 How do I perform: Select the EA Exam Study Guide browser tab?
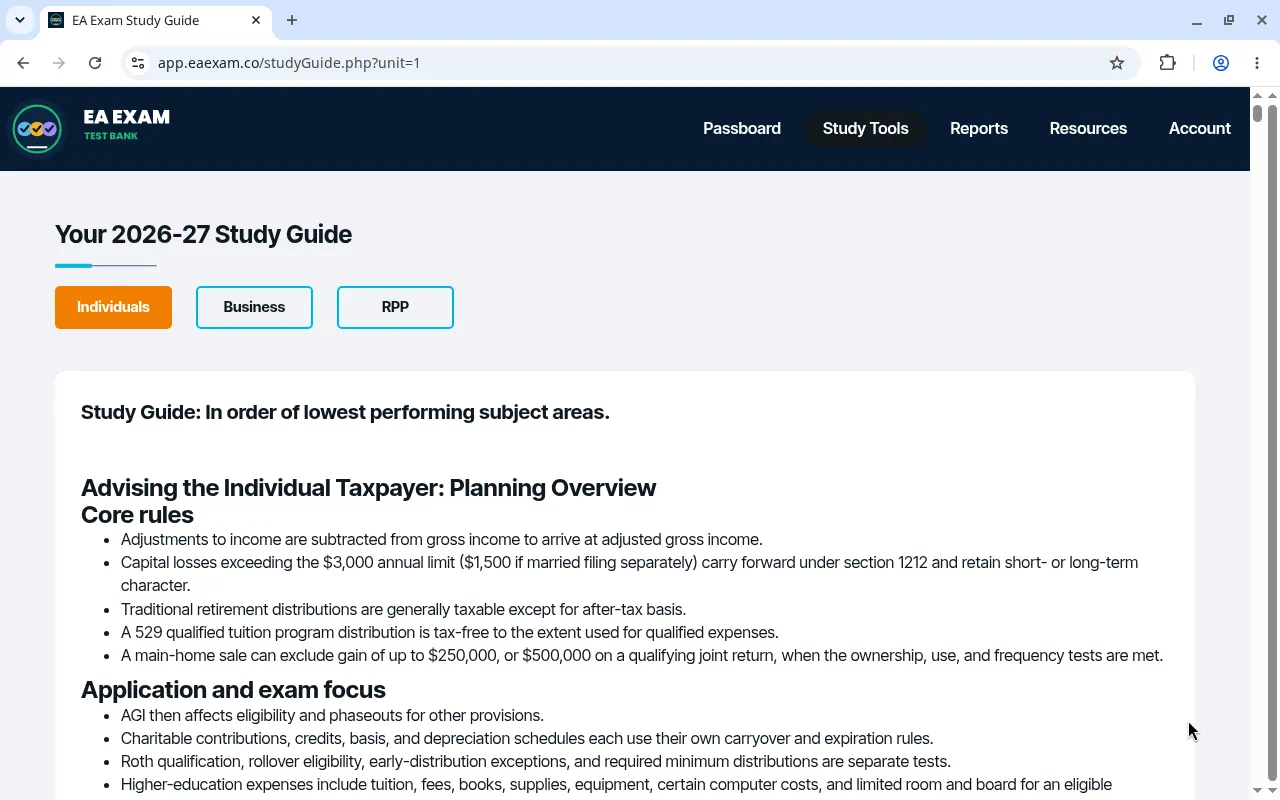pos(155,21)
